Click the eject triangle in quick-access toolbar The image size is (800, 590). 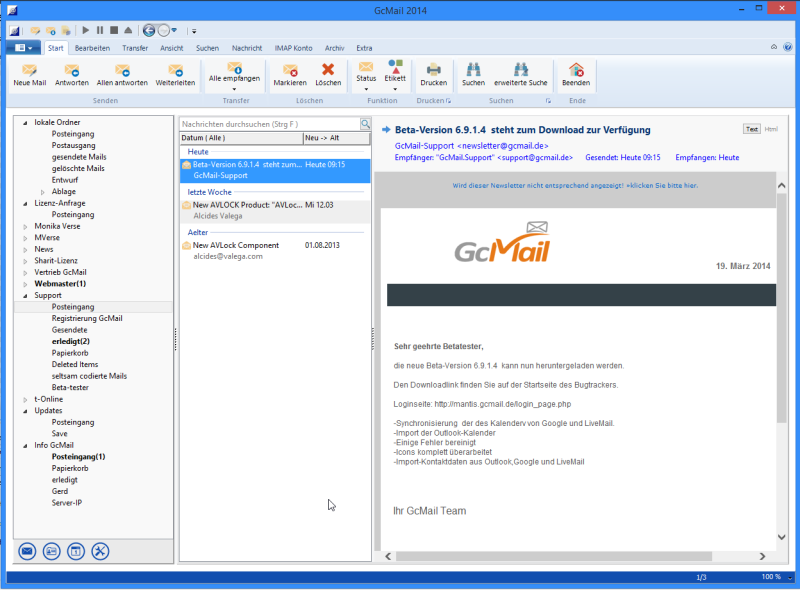point(128,30)
